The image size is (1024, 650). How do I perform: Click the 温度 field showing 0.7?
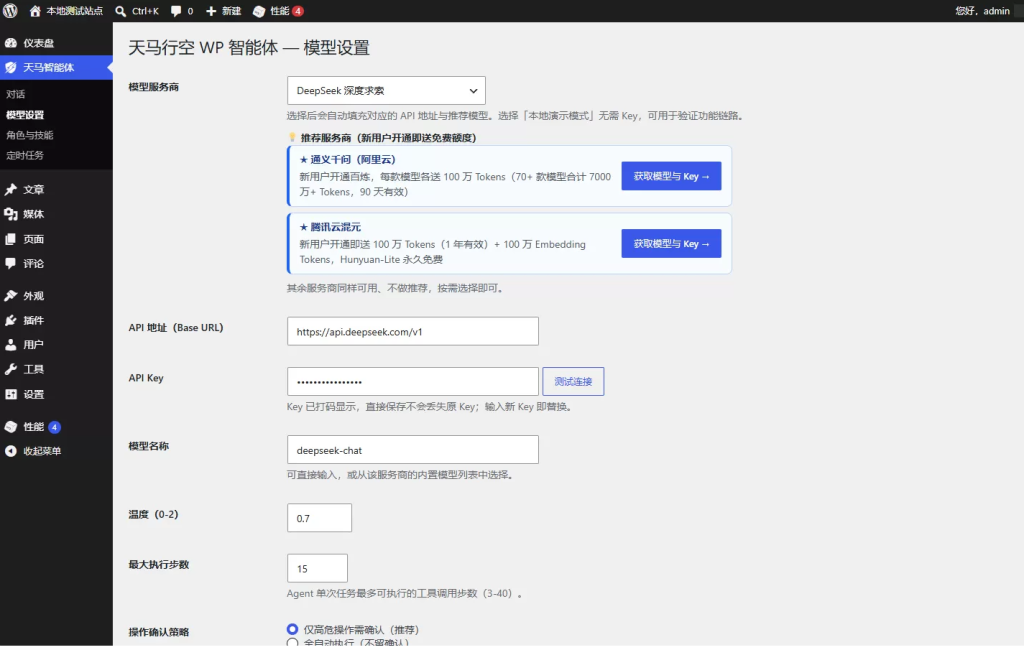pos(319,518)
